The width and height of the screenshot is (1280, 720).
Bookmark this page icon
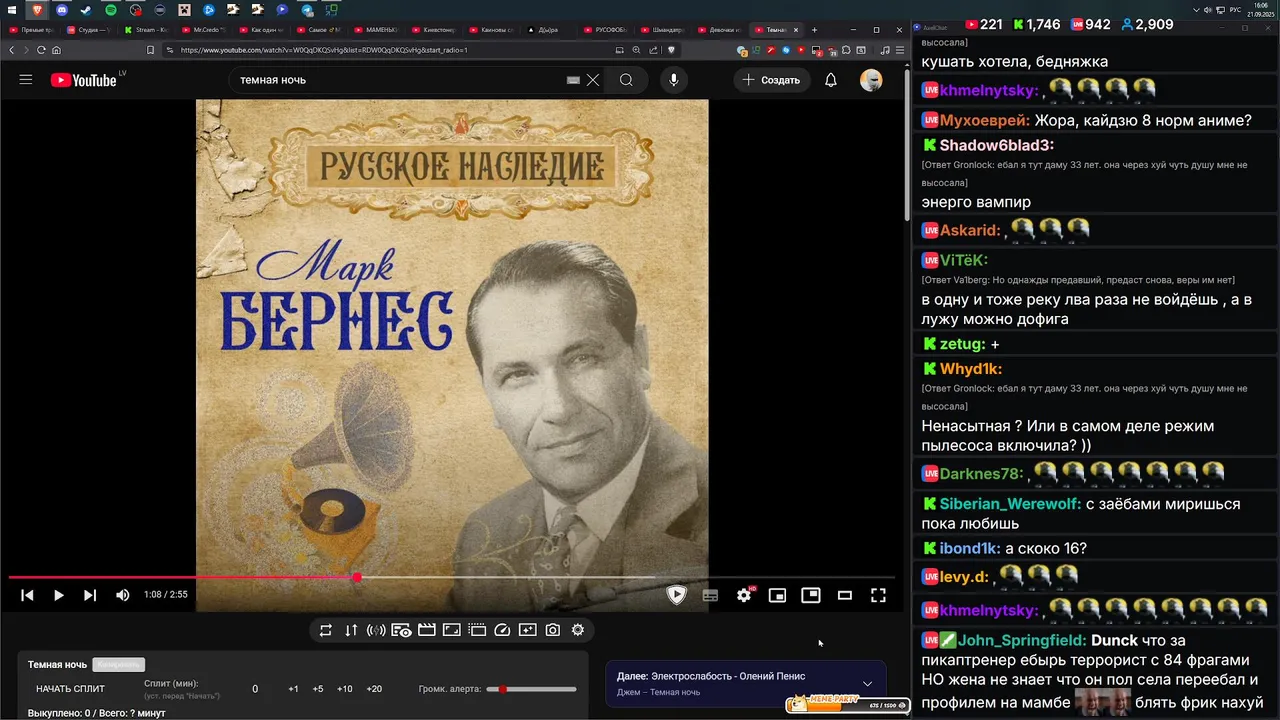click(x=151, y=50)
